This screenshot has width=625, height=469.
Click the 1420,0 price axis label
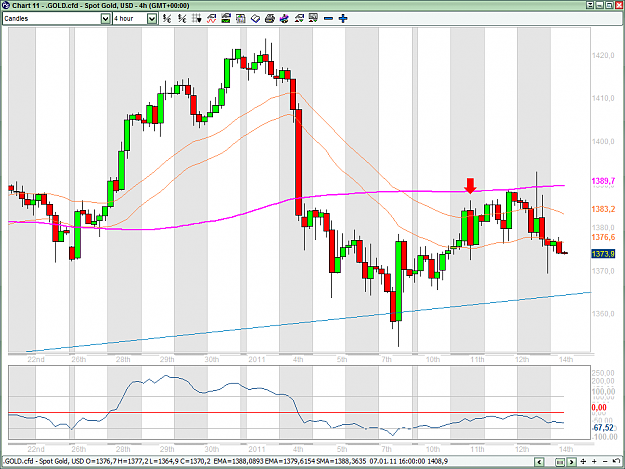[x=603, y=55]
